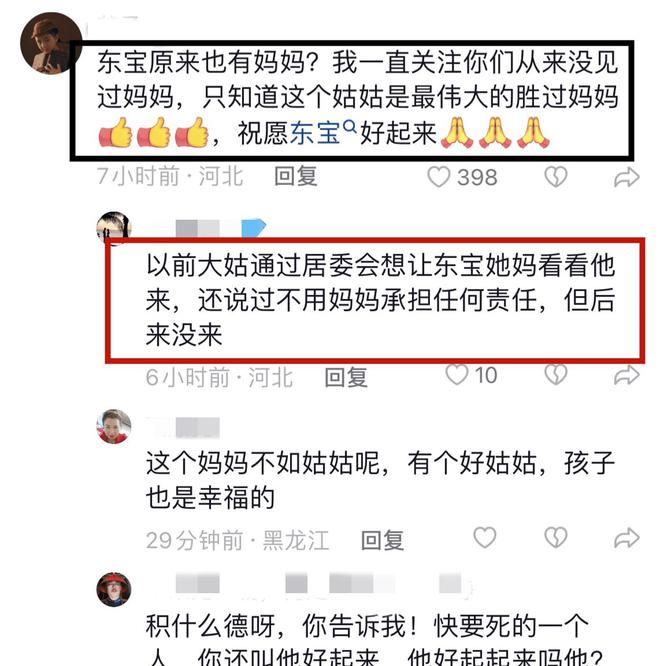This screenshot has height=666, width=660.
Task: Dislike the 29分钟前 黑龙江 comment
Action: click(556, 538)
